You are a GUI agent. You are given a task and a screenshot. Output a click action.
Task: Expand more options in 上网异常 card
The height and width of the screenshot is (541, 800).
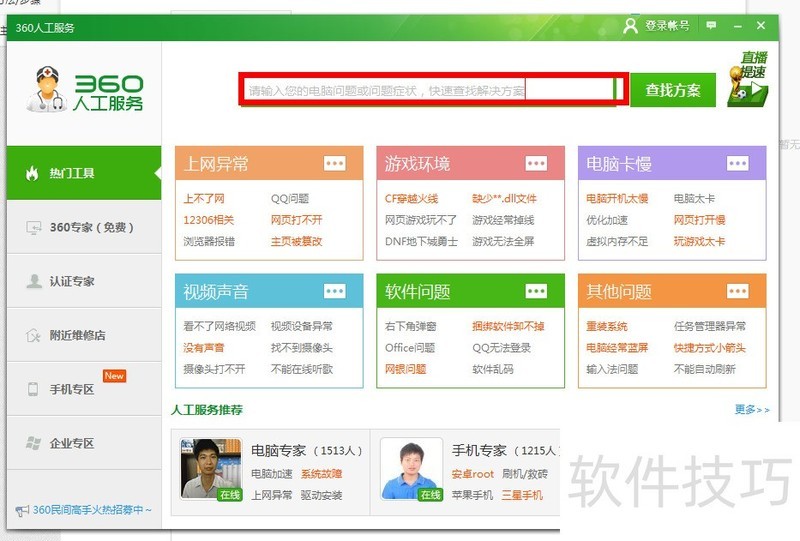(x=335, y=163)
